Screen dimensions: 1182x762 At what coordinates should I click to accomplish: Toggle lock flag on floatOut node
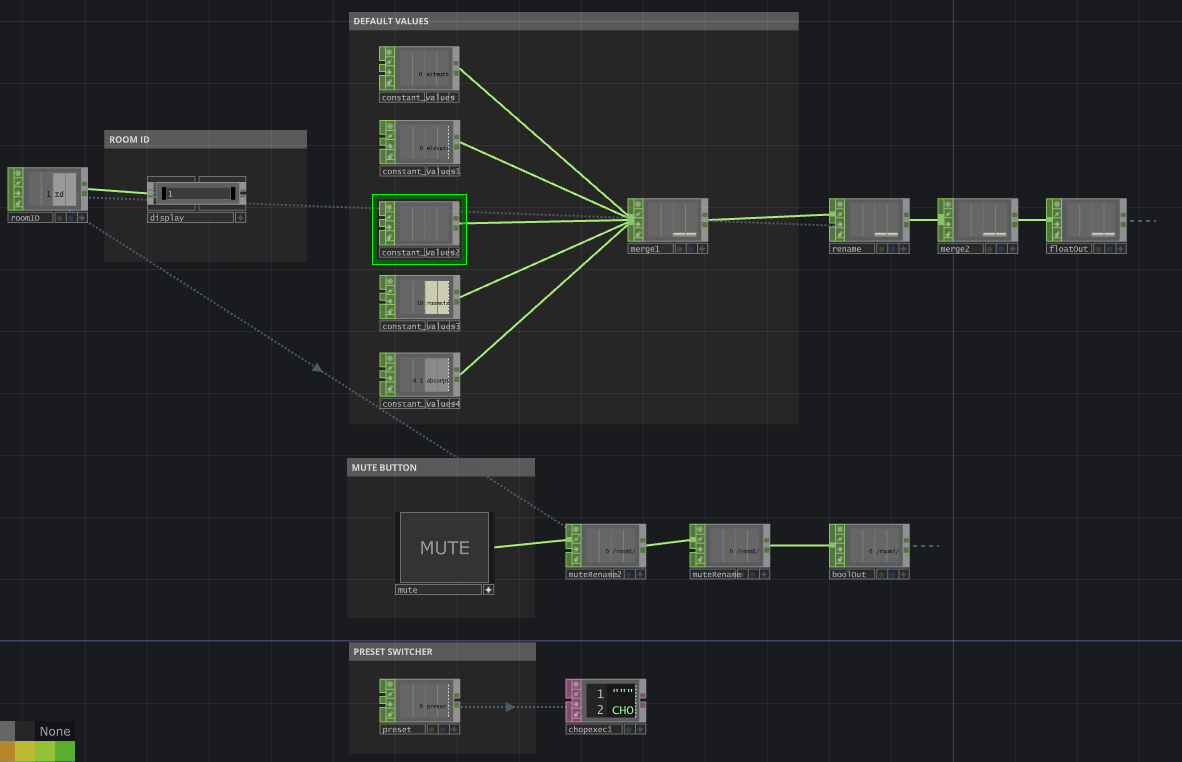tap(1057, 234)
